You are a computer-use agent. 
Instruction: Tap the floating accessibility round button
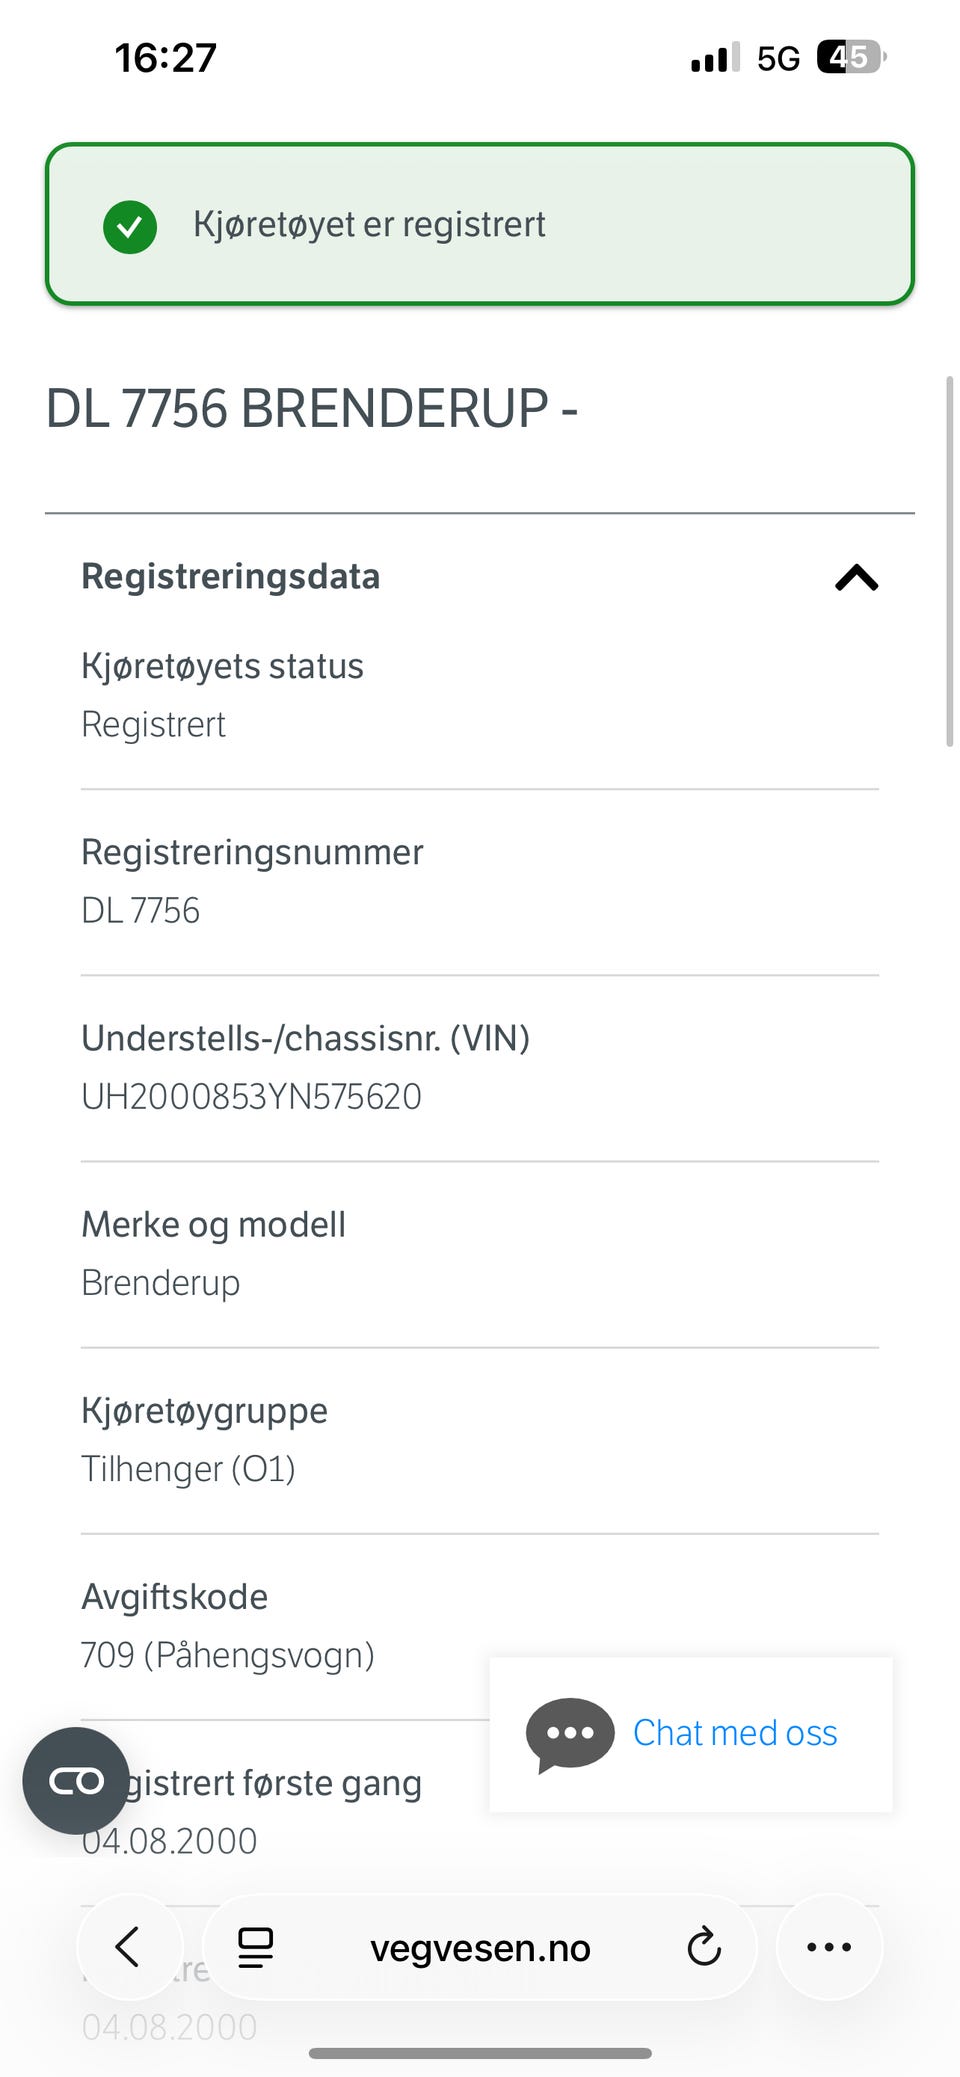pos(76,1780)
